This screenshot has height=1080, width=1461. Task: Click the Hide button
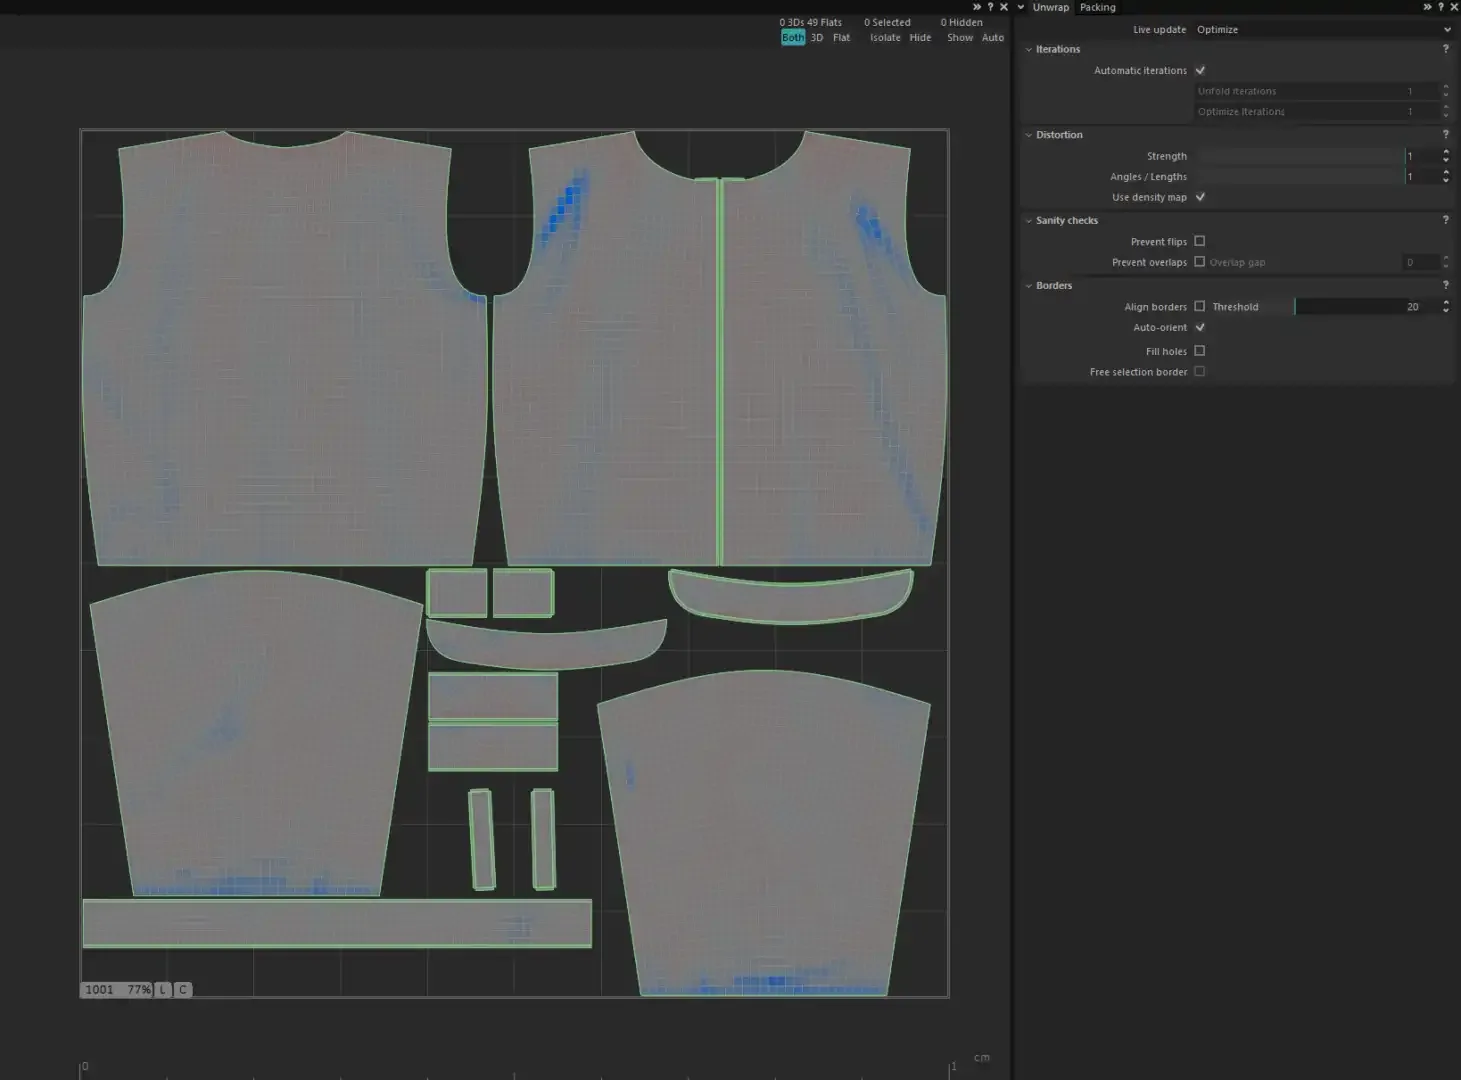(x=920, y=38)
